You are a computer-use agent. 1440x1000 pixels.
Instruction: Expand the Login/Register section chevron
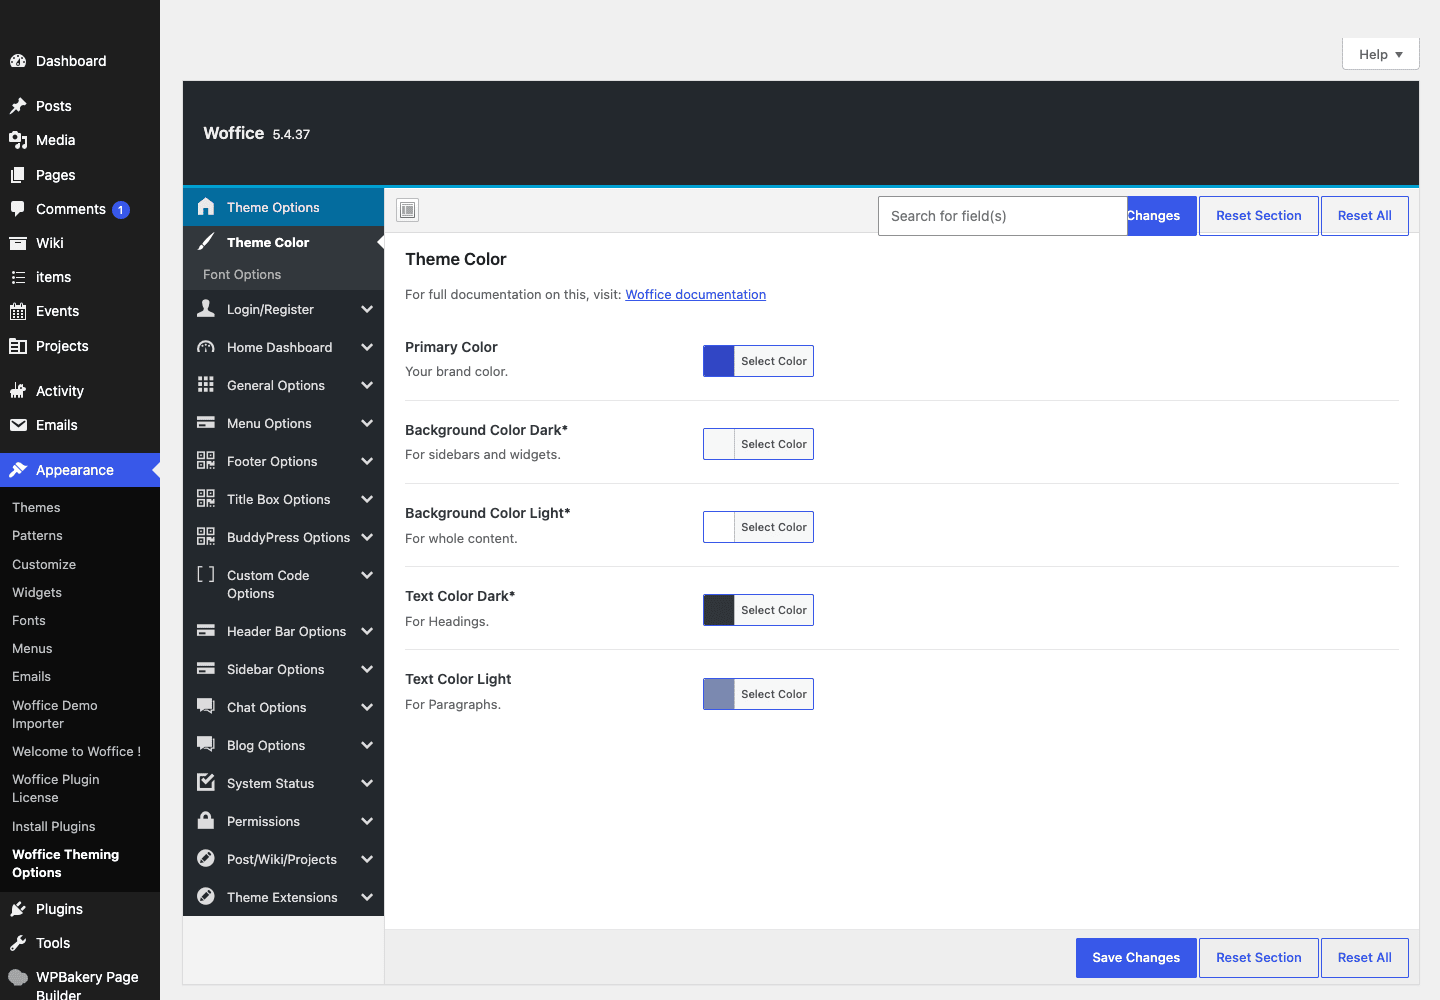(x=367, y=309)
